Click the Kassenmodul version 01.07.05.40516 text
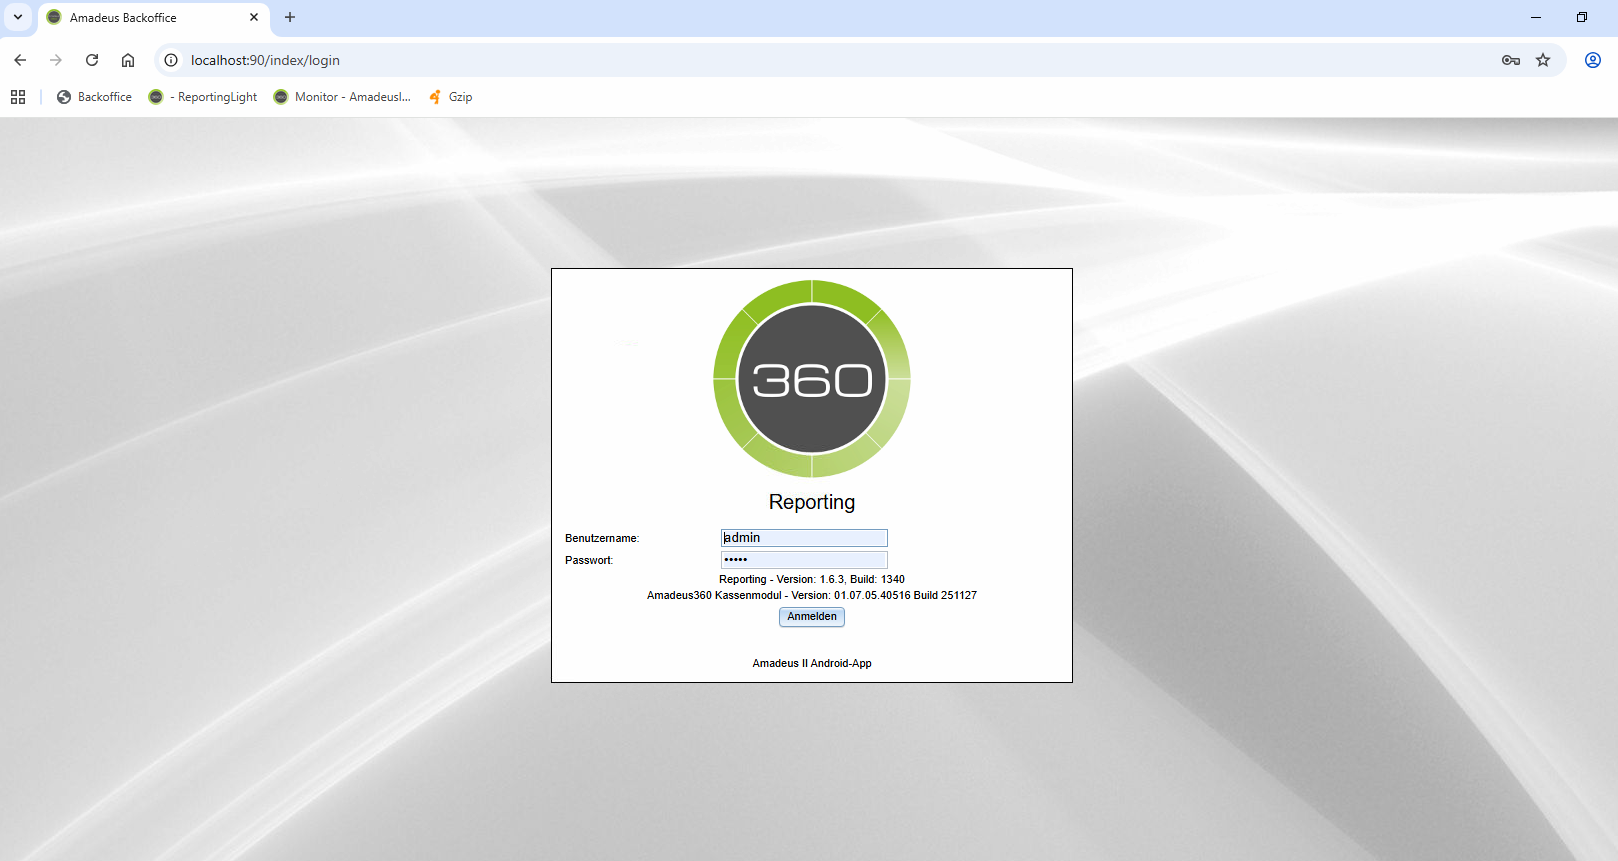This screenshot has width=1618, height=861. [812, 595]
